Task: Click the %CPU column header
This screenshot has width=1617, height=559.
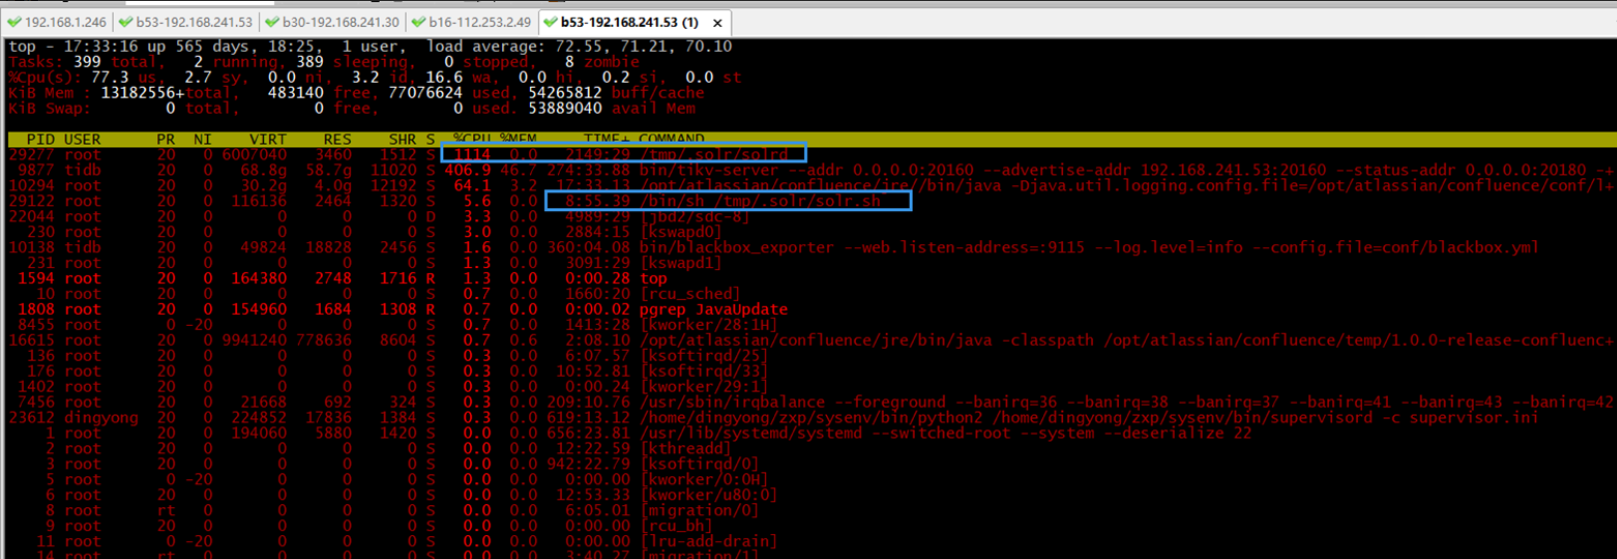Action: click(471, 139)
